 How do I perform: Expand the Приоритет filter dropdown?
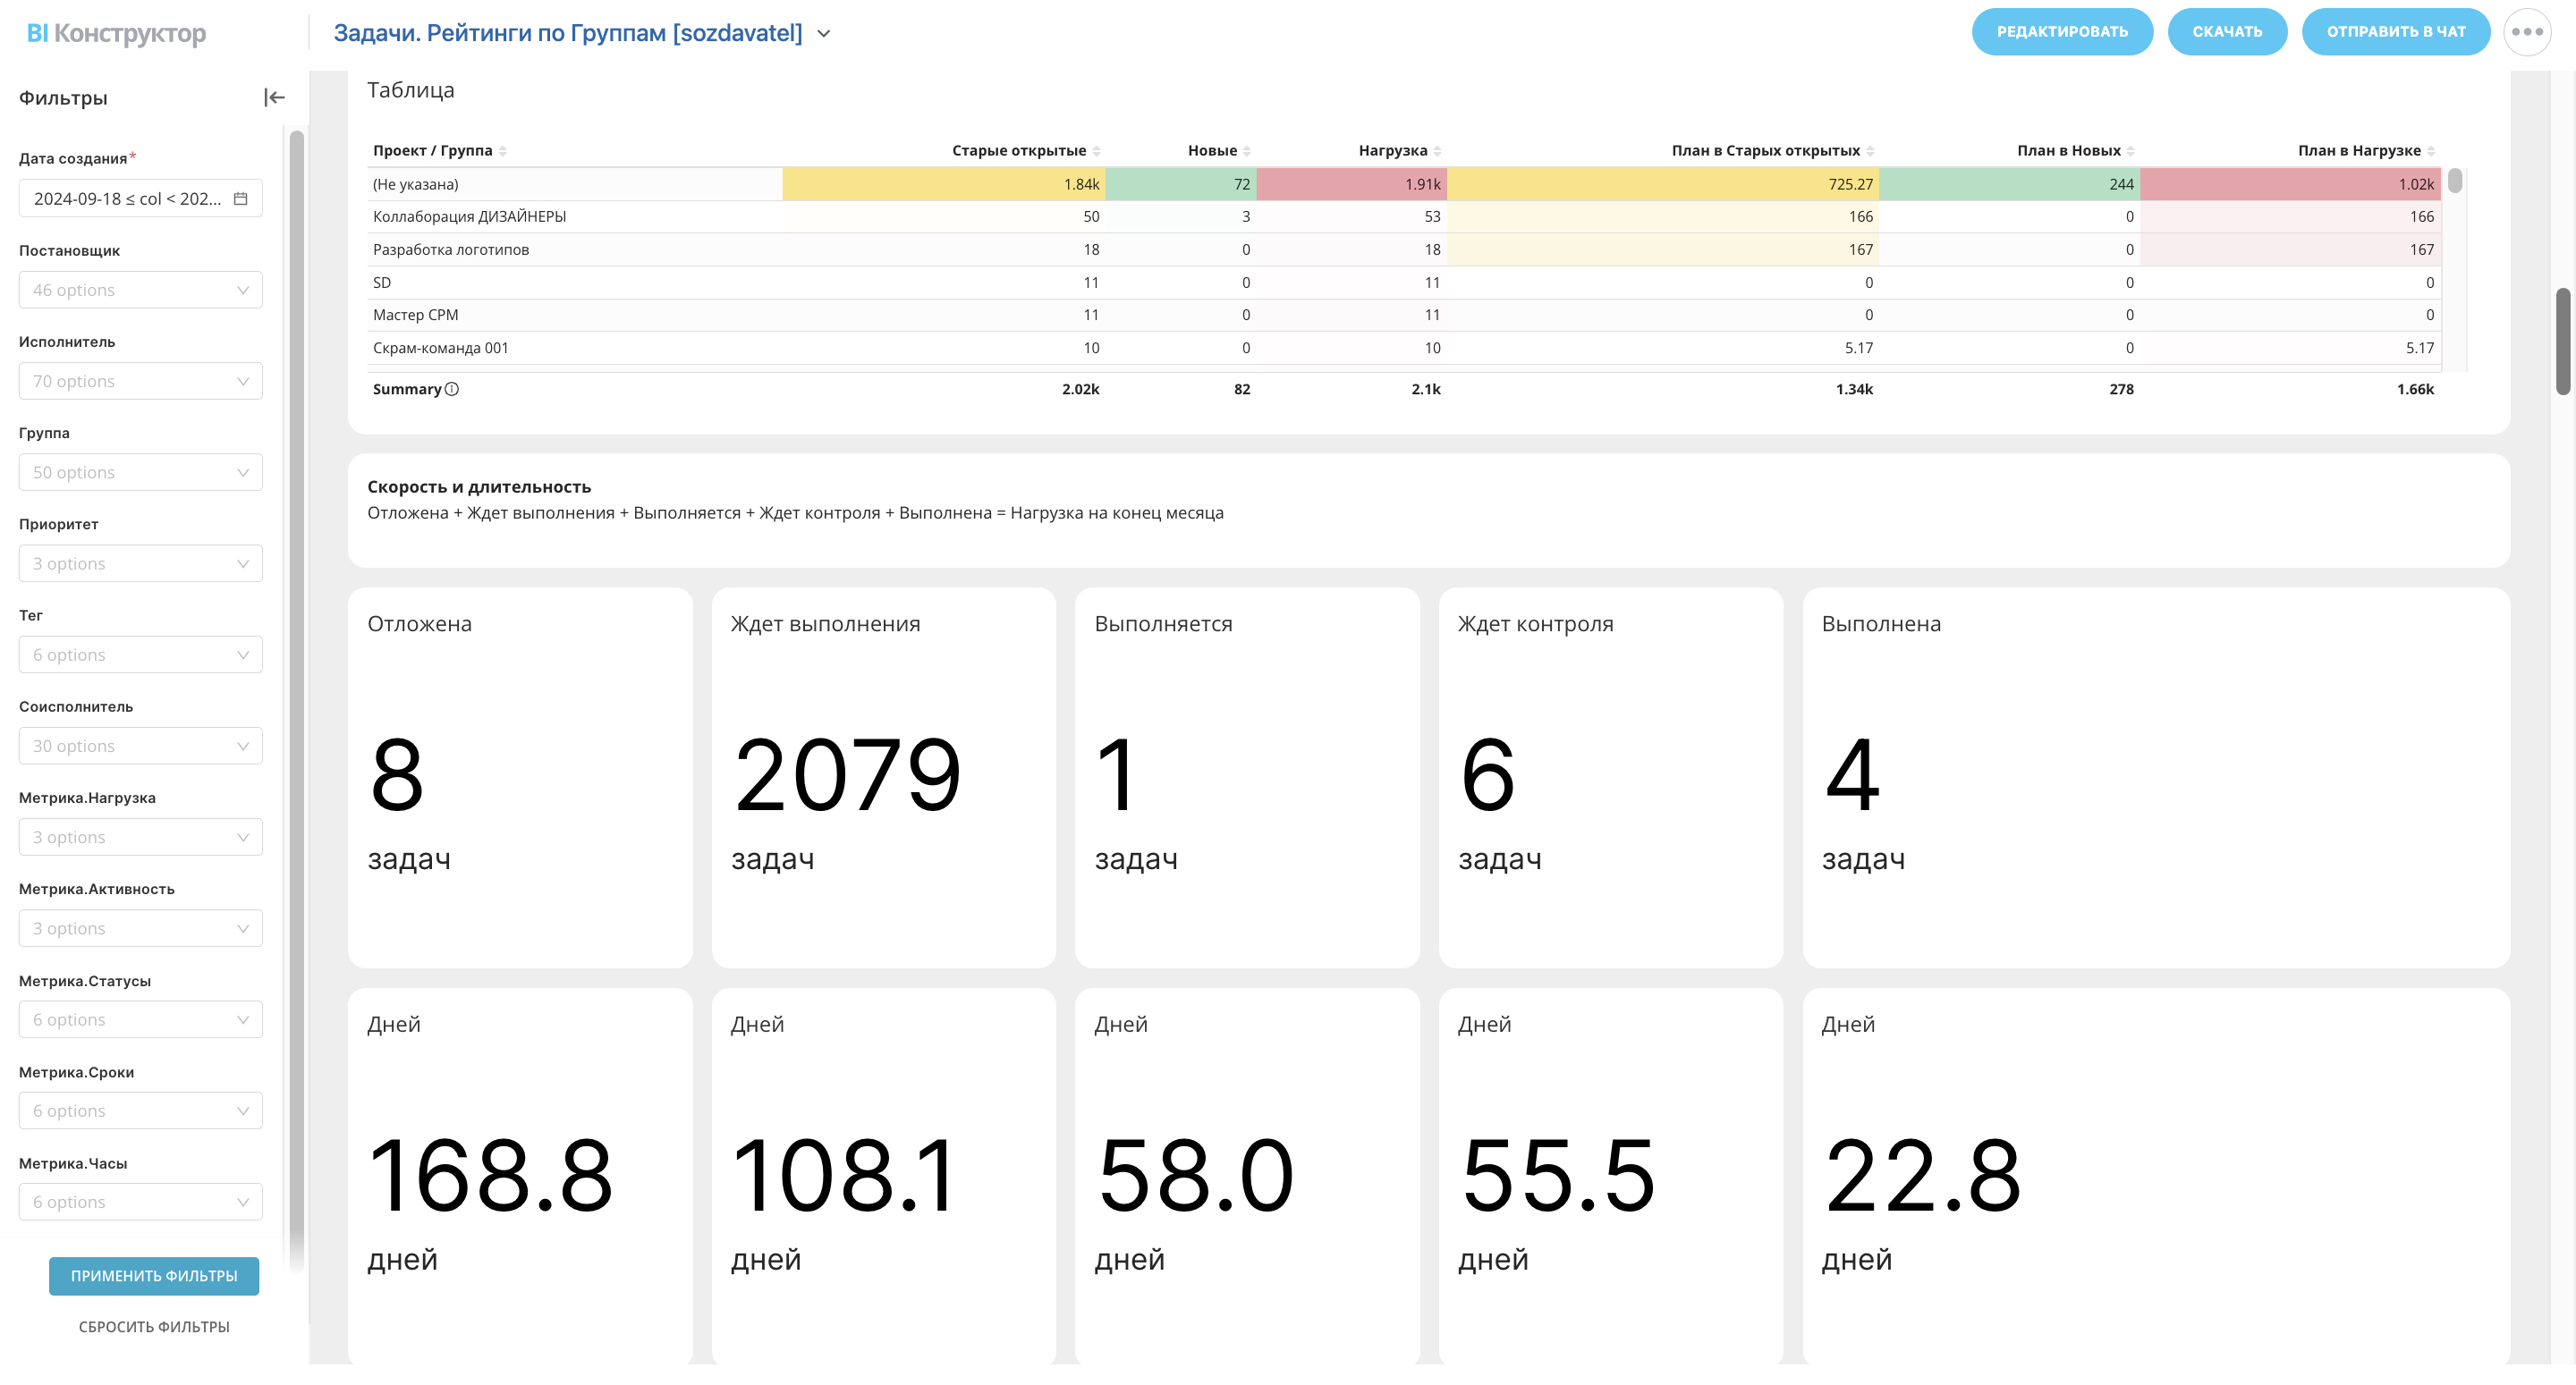coord(140,564)
